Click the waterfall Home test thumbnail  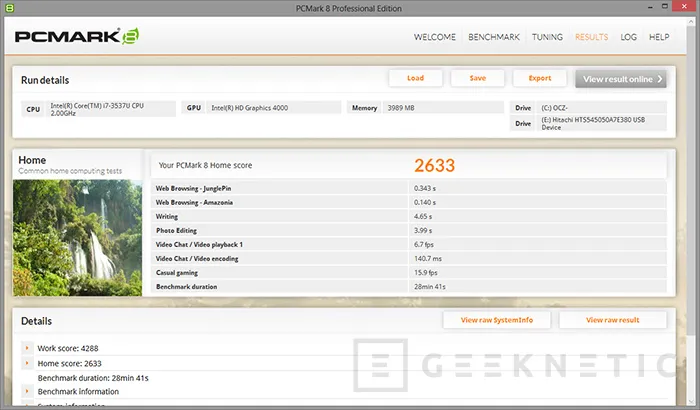77,238
